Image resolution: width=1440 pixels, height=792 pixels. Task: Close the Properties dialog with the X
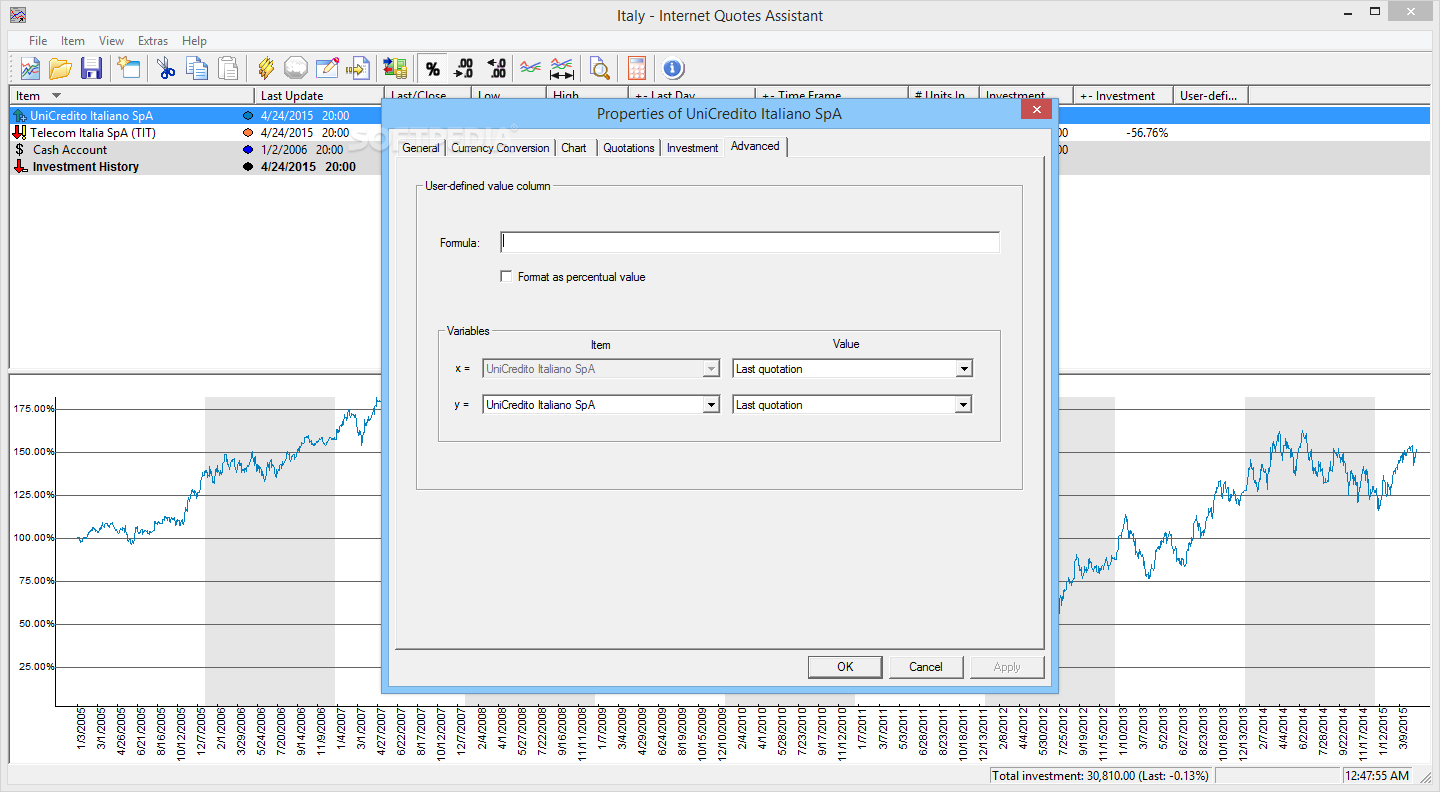[x=1036, y=110]
